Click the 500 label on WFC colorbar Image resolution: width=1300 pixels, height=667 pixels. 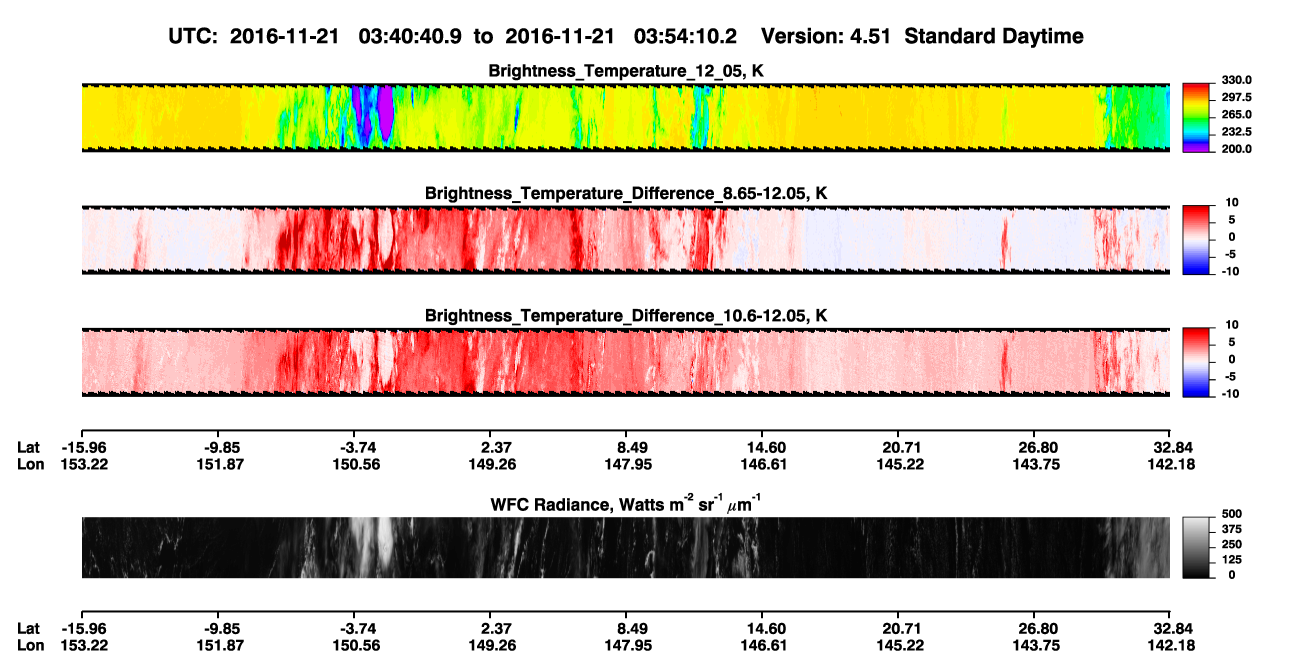click(1231, 514)
